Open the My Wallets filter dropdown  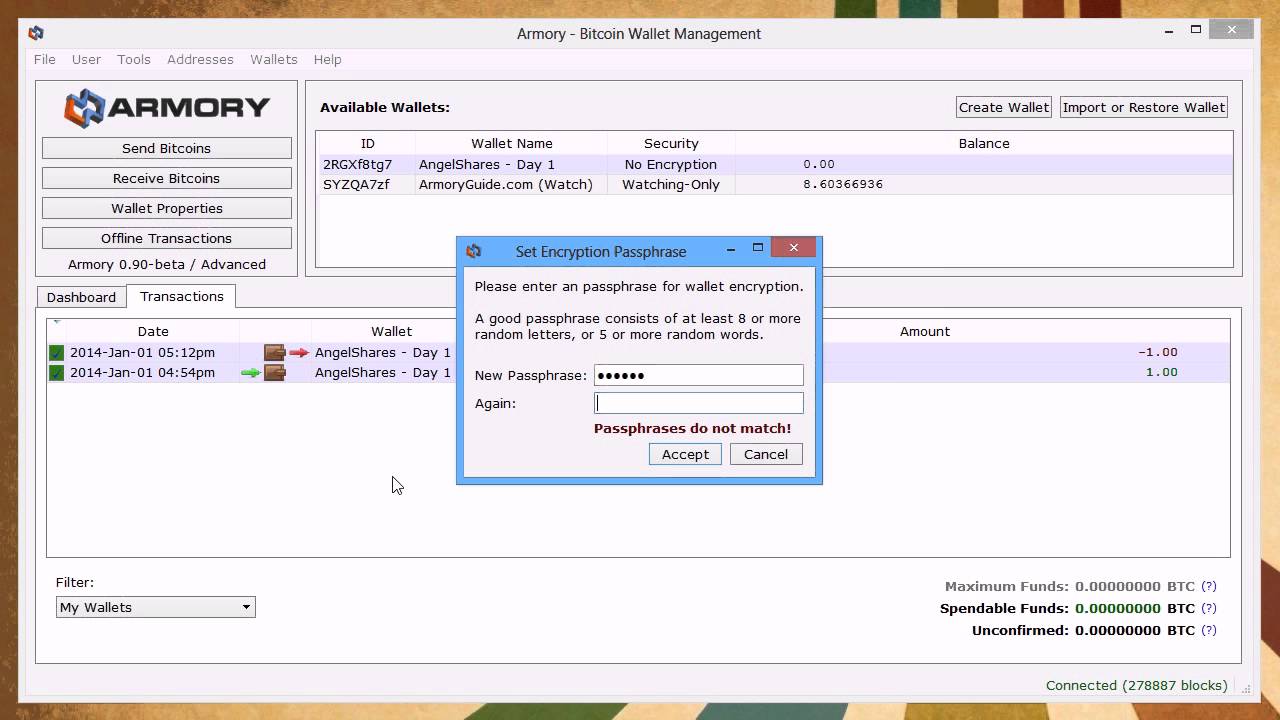(156, 607)
